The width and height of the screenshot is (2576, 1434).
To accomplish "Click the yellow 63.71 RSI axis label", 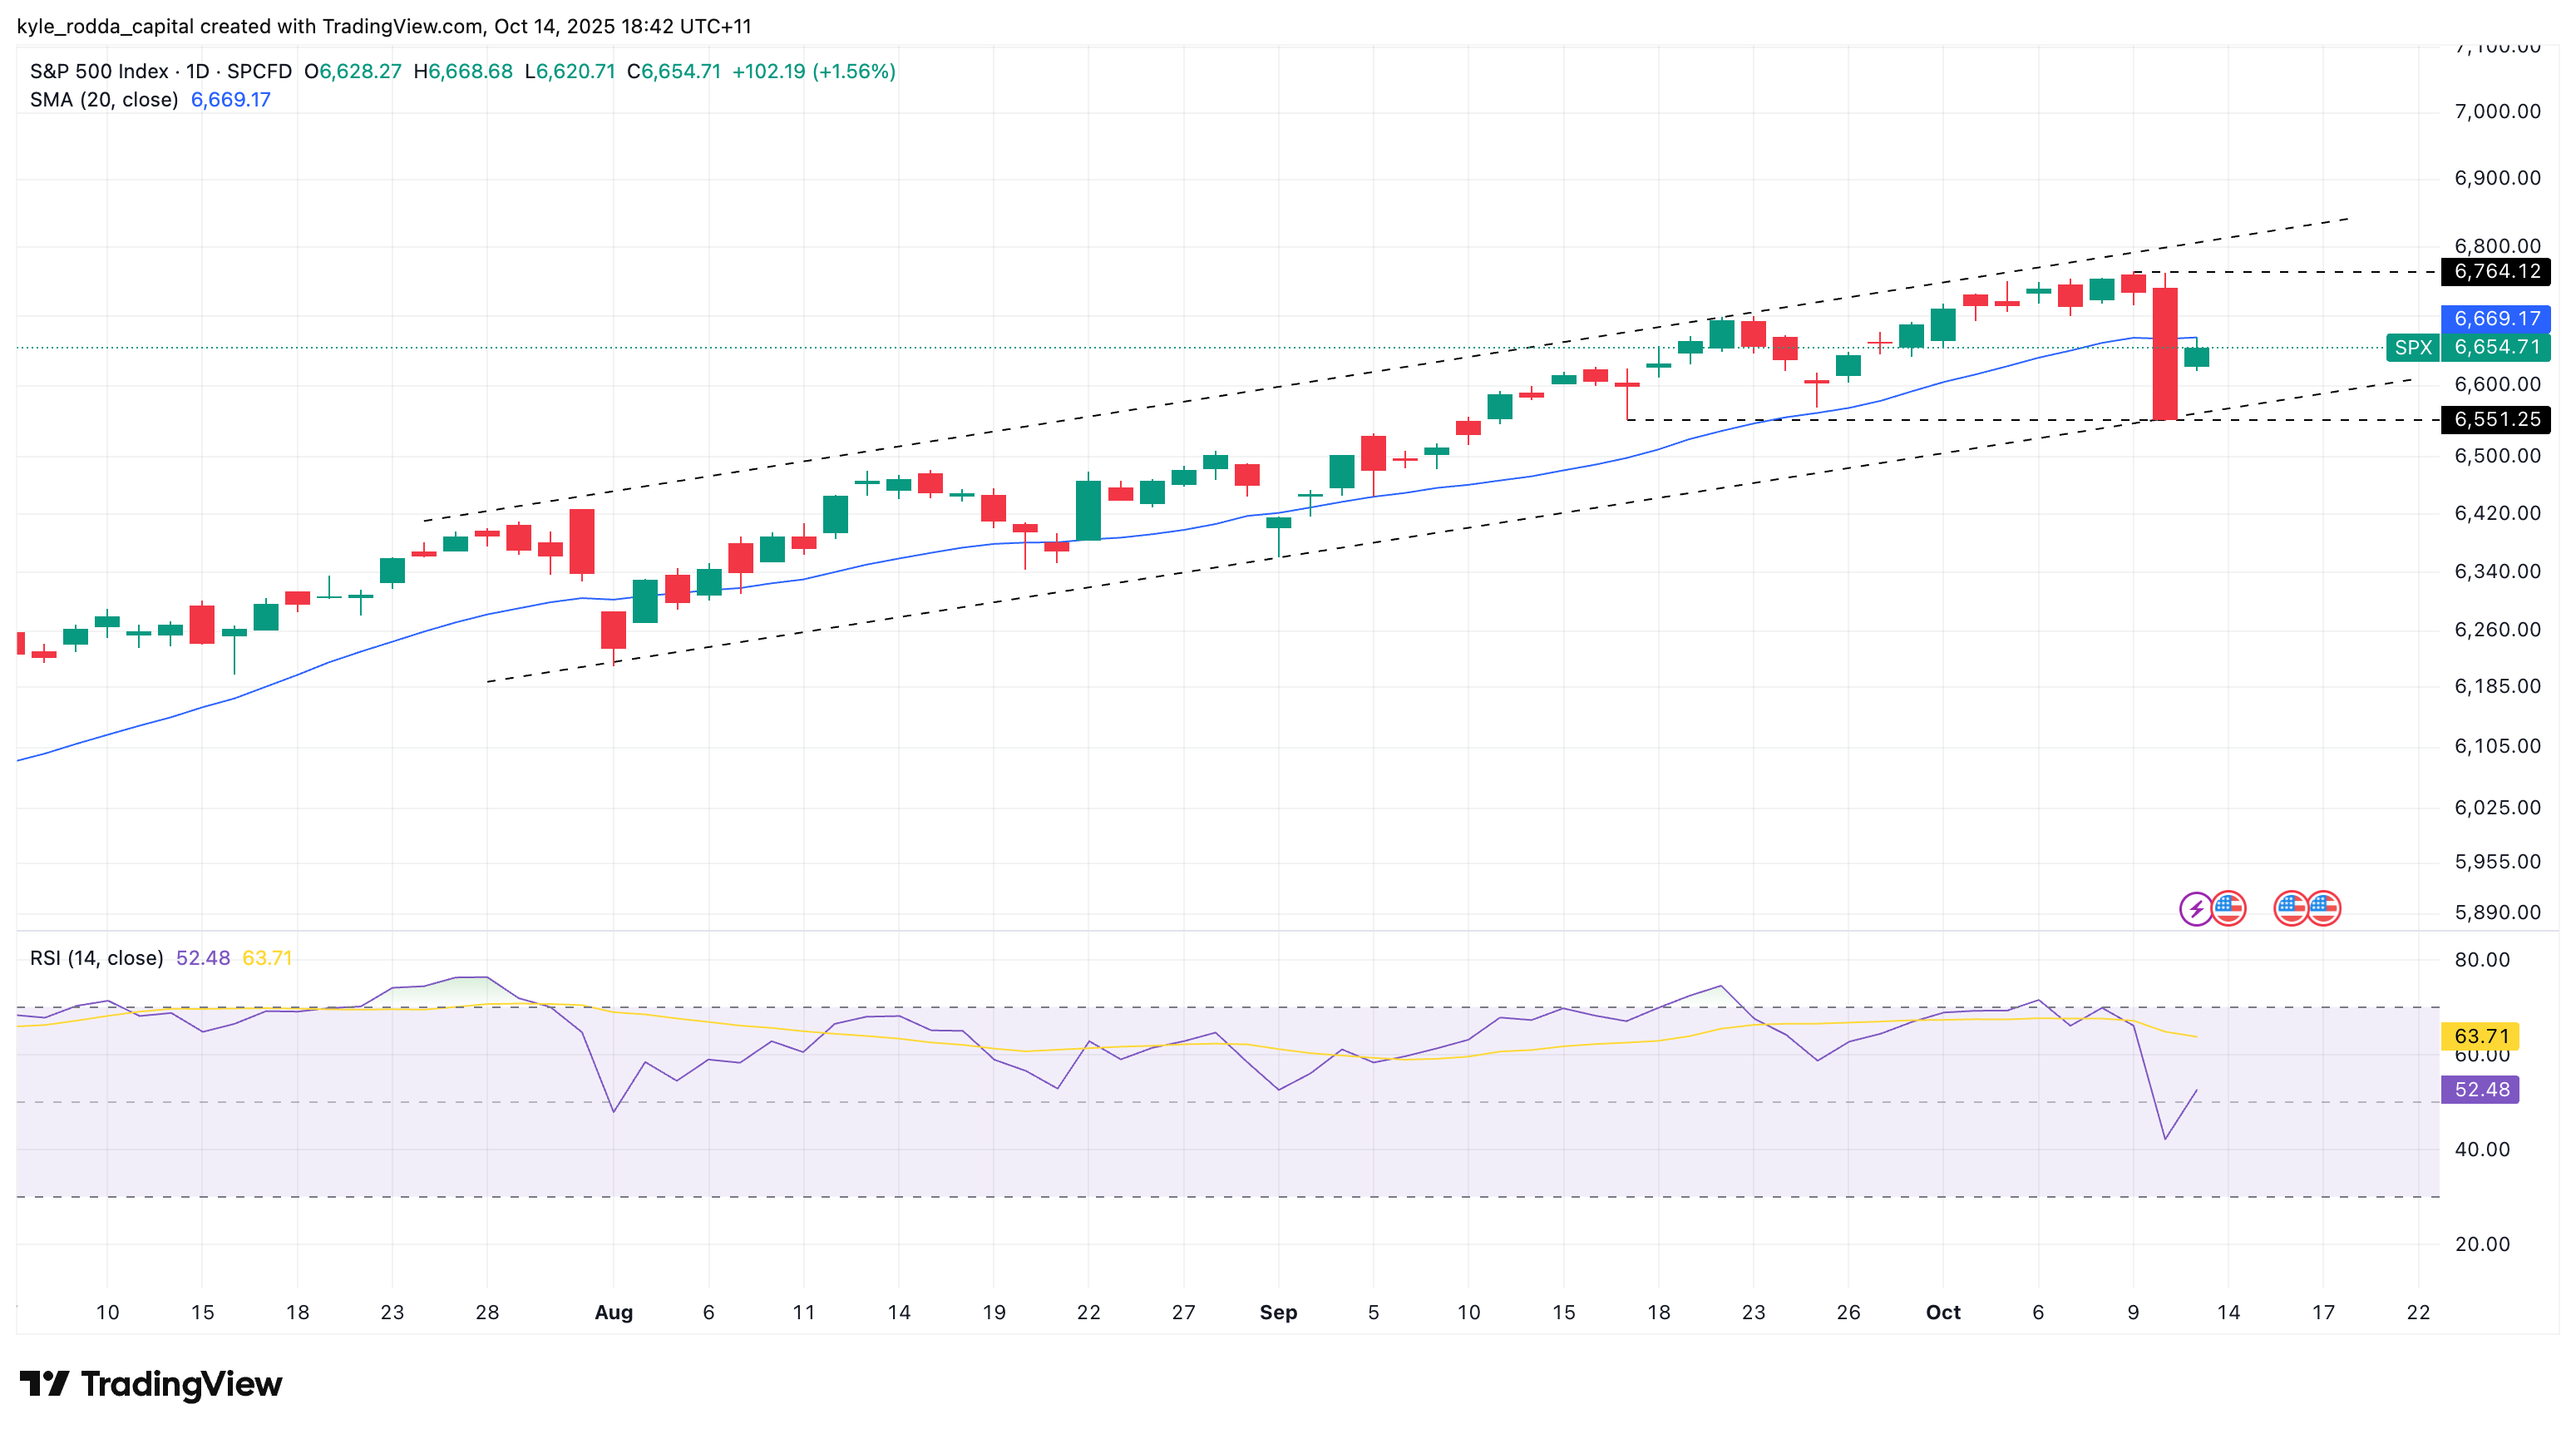I will tap(2481, 1036).
